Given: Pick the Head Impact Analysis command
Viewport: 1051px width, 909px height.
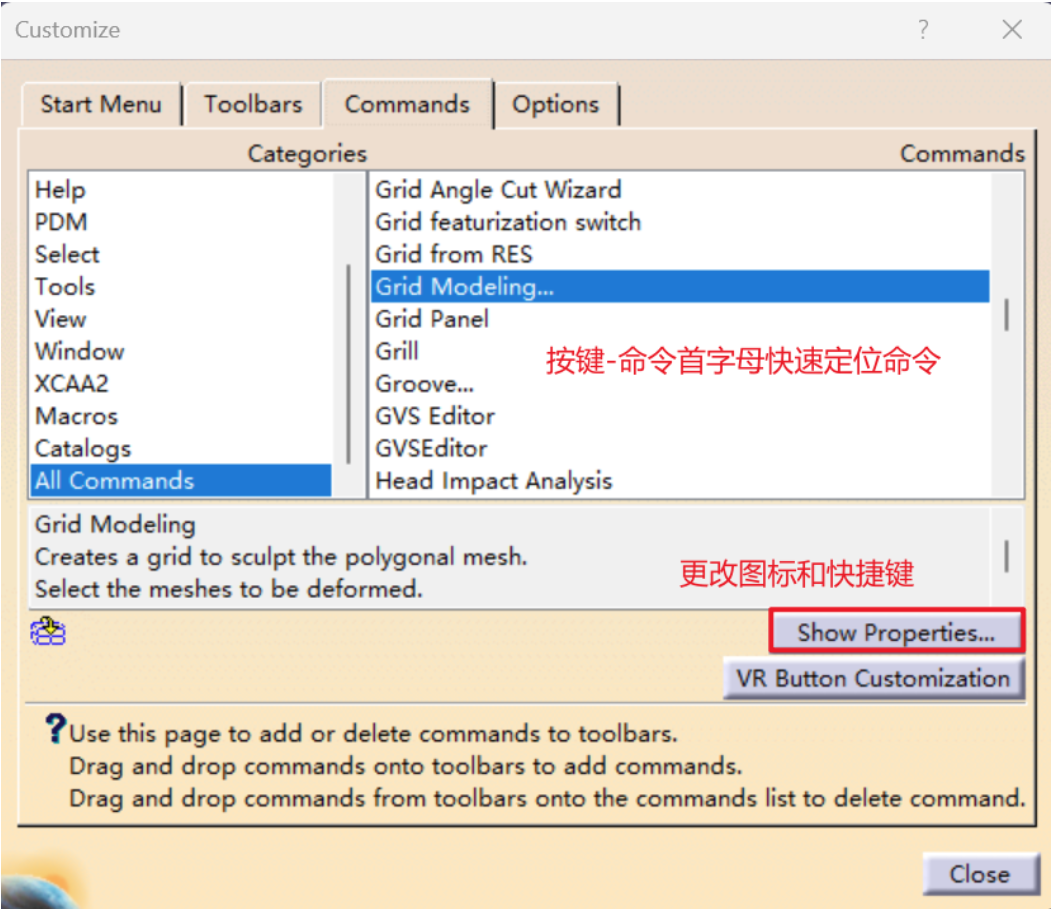Looking at the screenshot, I should pyautogui.click(x=680, y=481).
